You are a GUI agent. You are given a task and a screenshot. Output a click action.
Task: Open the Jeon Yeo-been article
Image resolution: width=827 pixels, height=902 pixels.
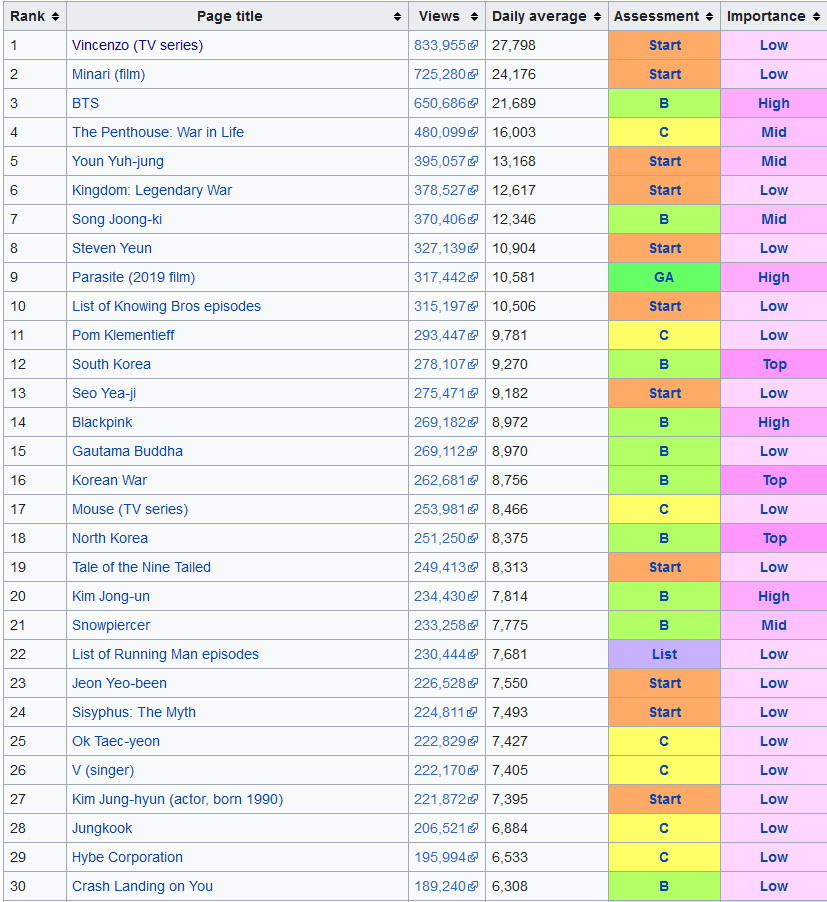120,683
